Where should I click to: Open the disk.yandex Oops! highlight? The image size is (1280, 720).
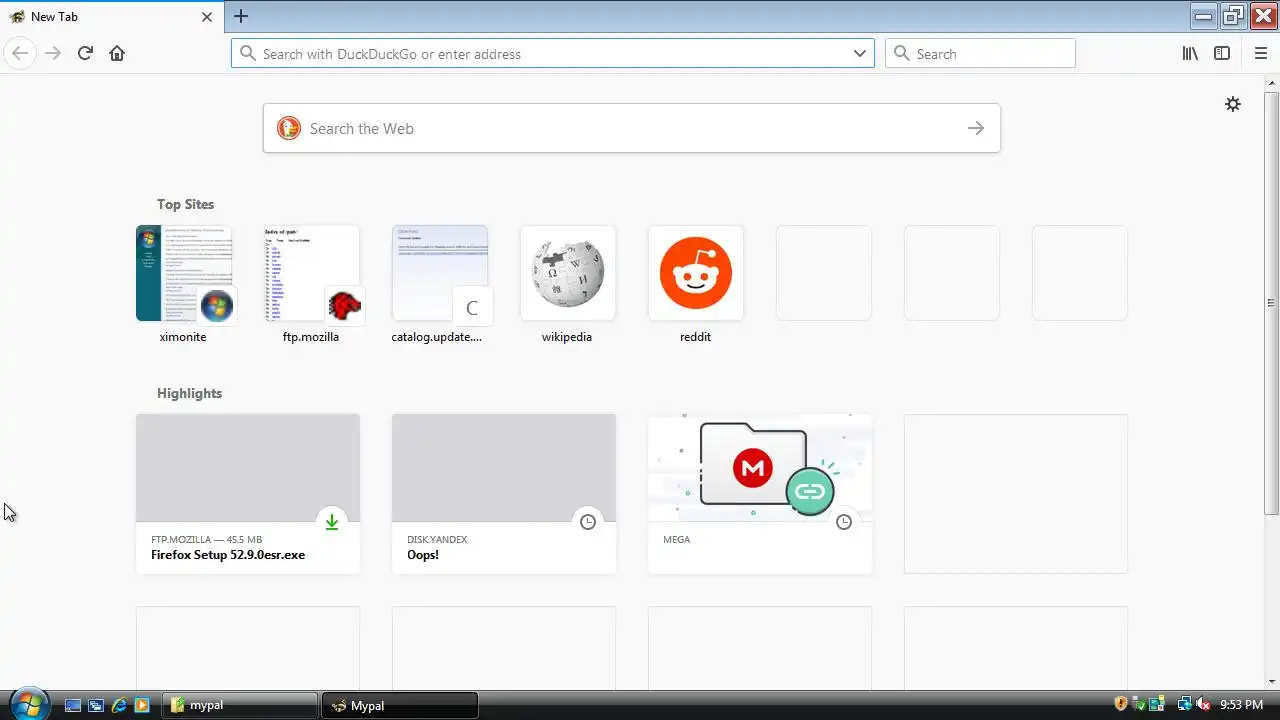pyautogui.click(x=504, y=494)
